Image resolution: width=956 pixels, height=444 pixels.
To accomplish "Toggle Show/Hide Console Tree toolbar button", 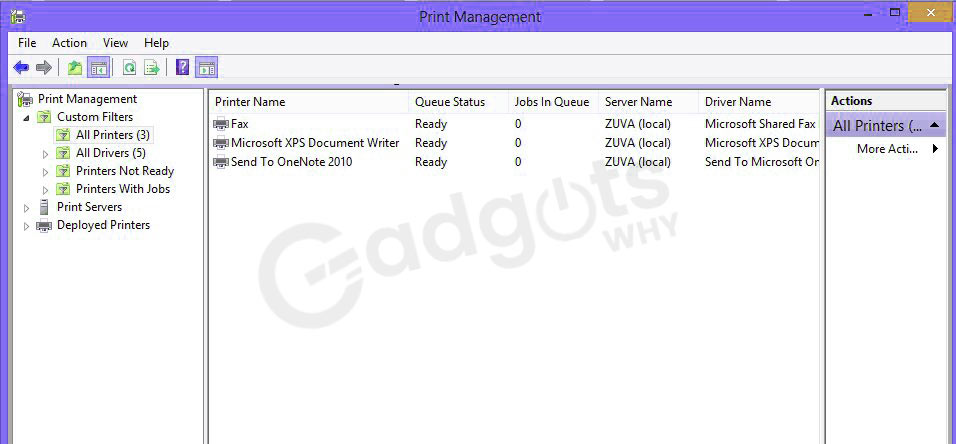I will [x=98, y=68].
